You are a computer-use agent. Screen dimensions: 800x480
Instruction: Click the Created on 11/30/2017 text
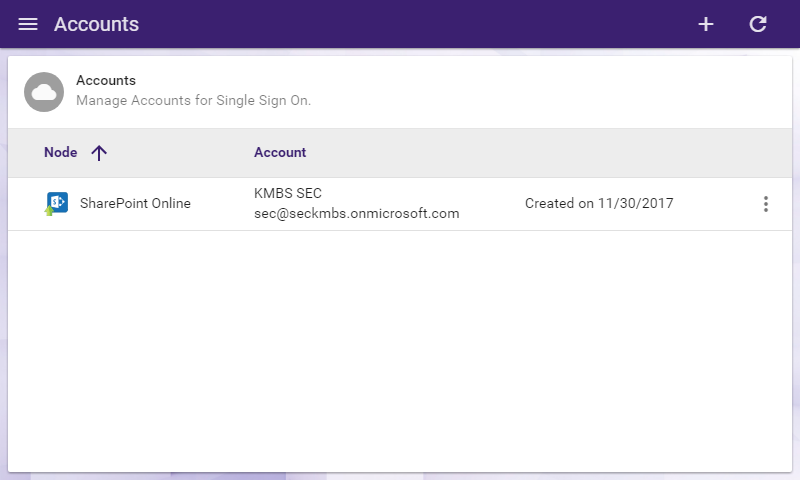point(599,203)
